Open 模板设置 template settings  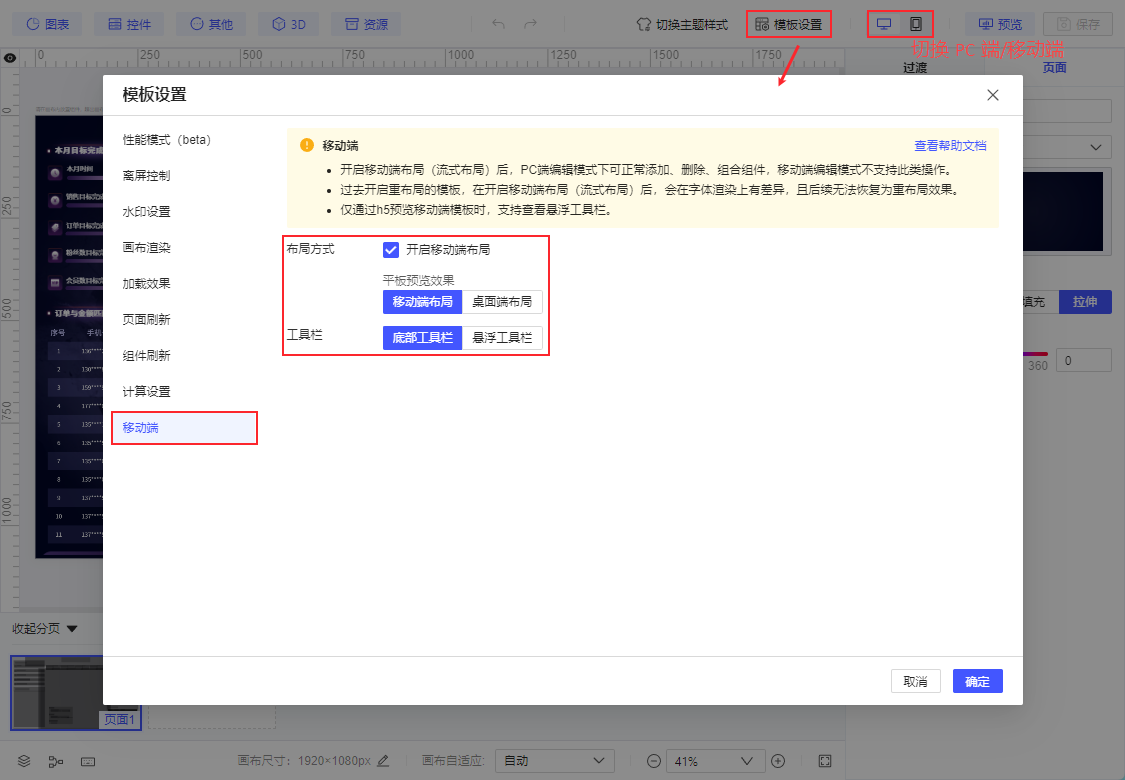[x=789, y=25]
